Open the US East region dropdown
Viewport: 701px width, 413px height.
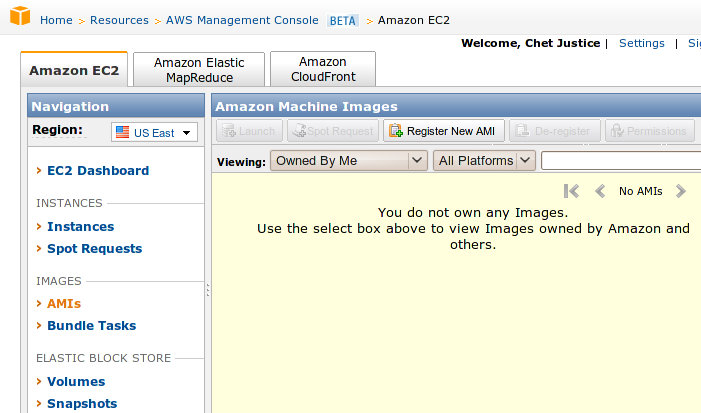[155, 132]
